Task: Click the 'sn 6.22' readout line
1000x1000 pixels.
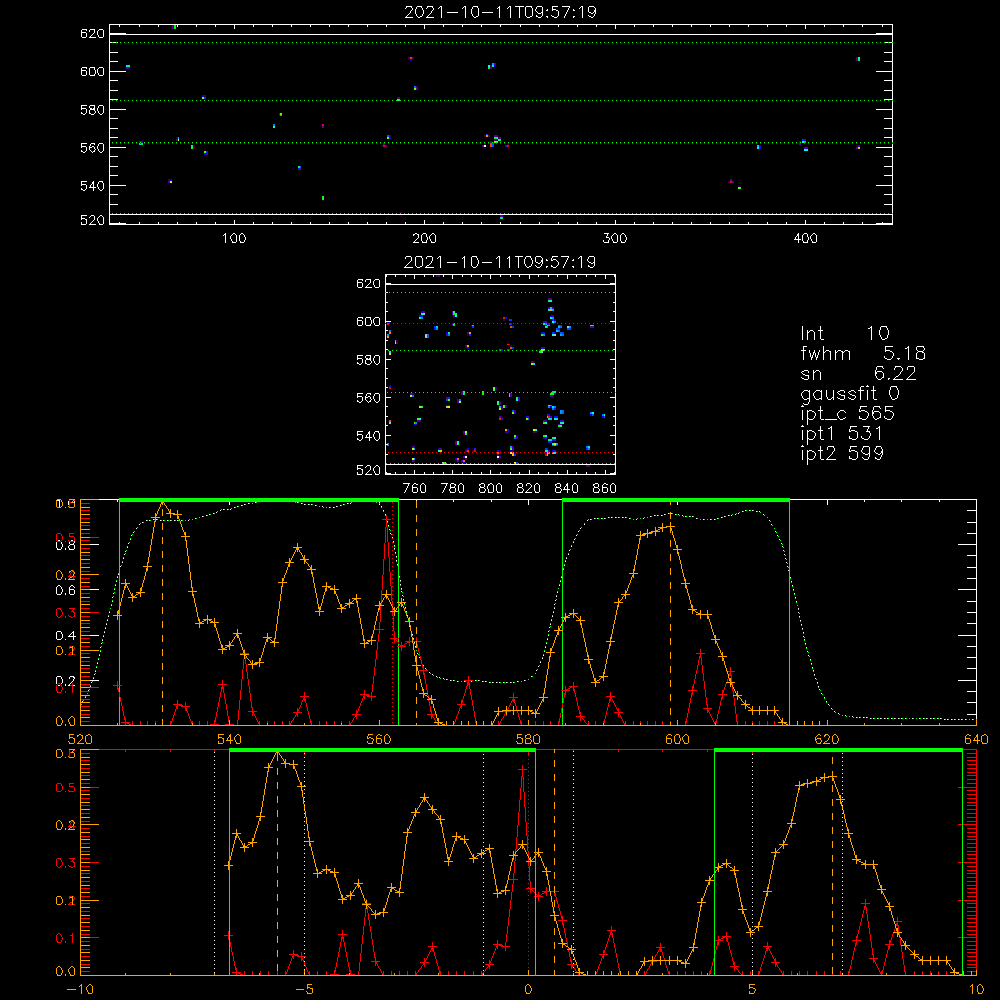Action: click(858, 373)
